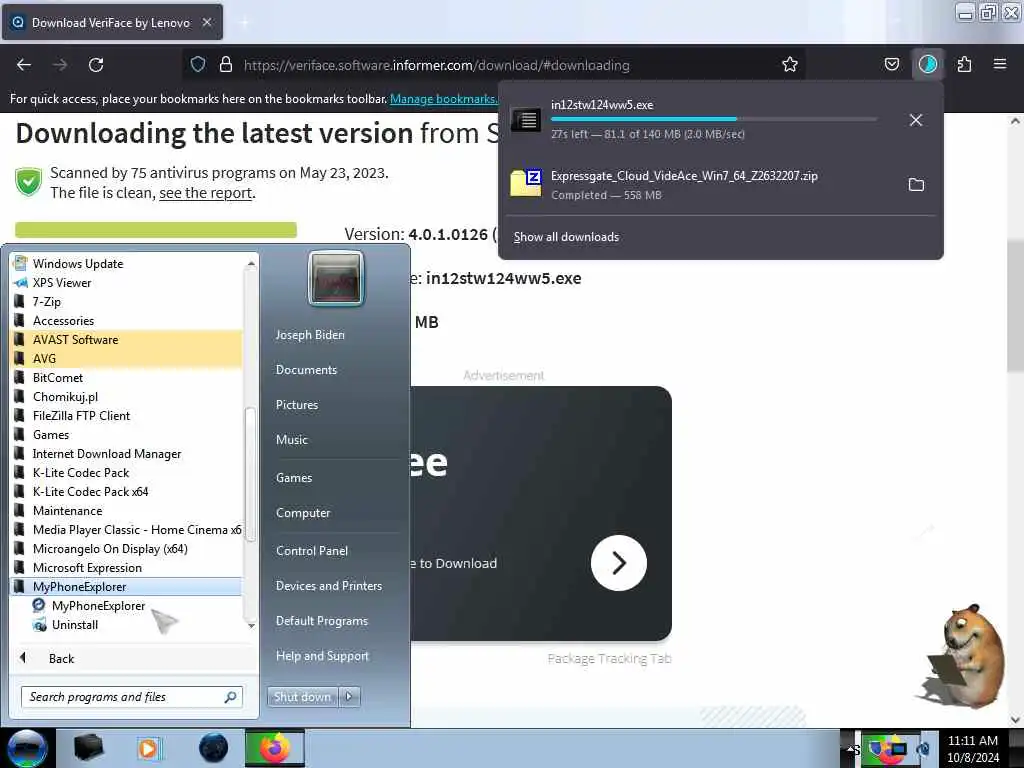The height and width of the screenshot is (768, 1024).
Task: Click the Shut down button
Action: 302,697
